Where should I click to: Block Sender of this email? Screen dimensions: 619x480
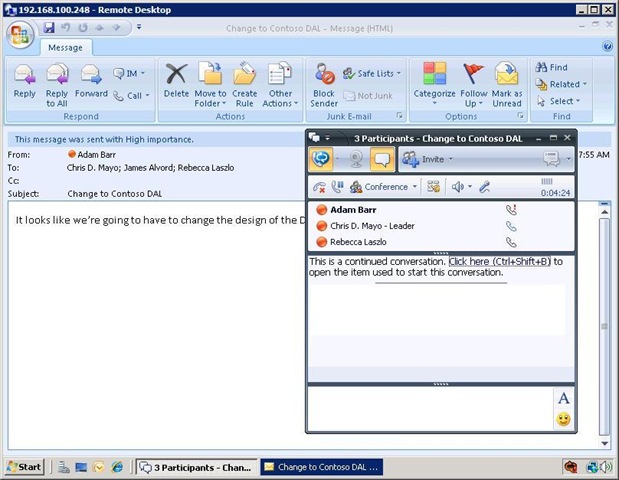pyautogui.click(x=324, y=85)
